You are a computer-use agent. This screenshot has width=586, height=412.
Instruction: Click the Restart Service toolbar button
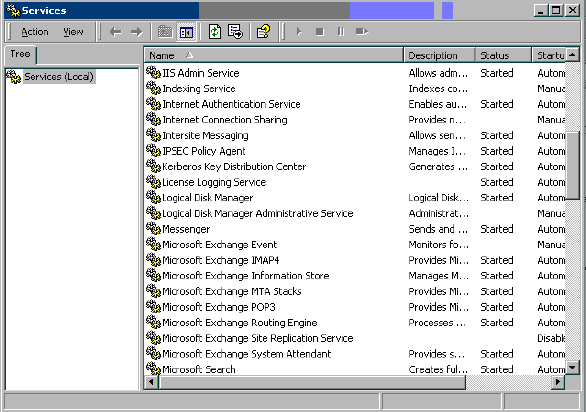(361, 32)
